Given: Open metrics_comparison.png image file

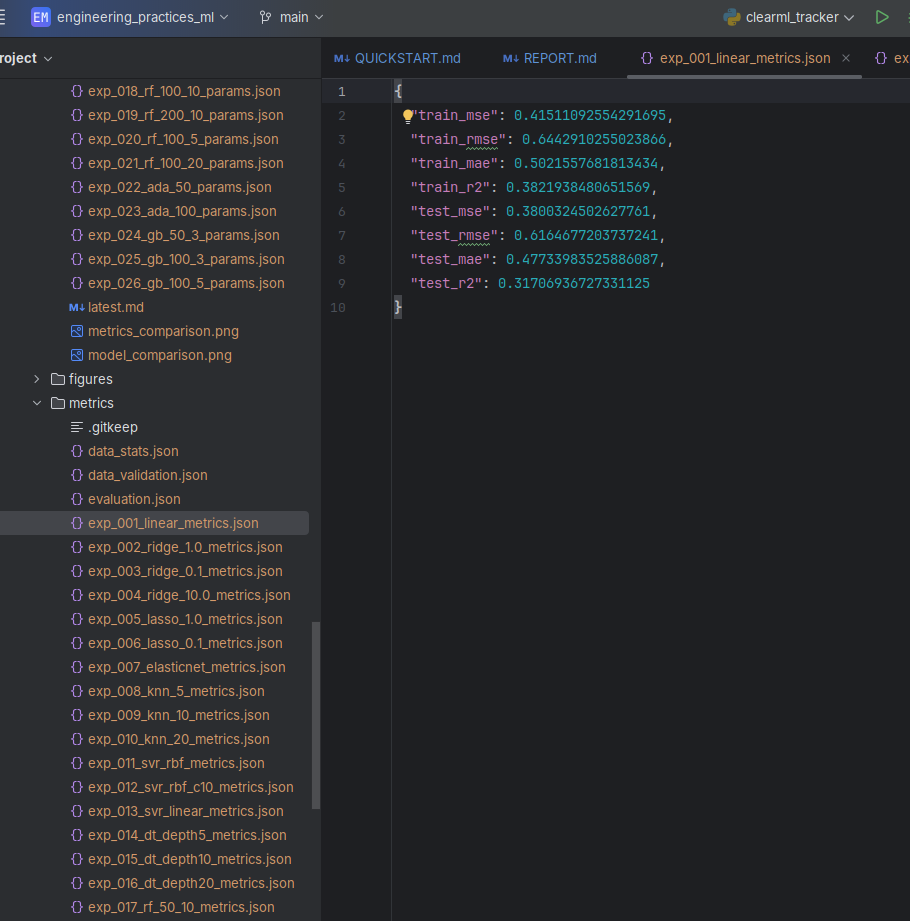Looking at the screenshot, I should pyautogui.click(x=163, y=331).
